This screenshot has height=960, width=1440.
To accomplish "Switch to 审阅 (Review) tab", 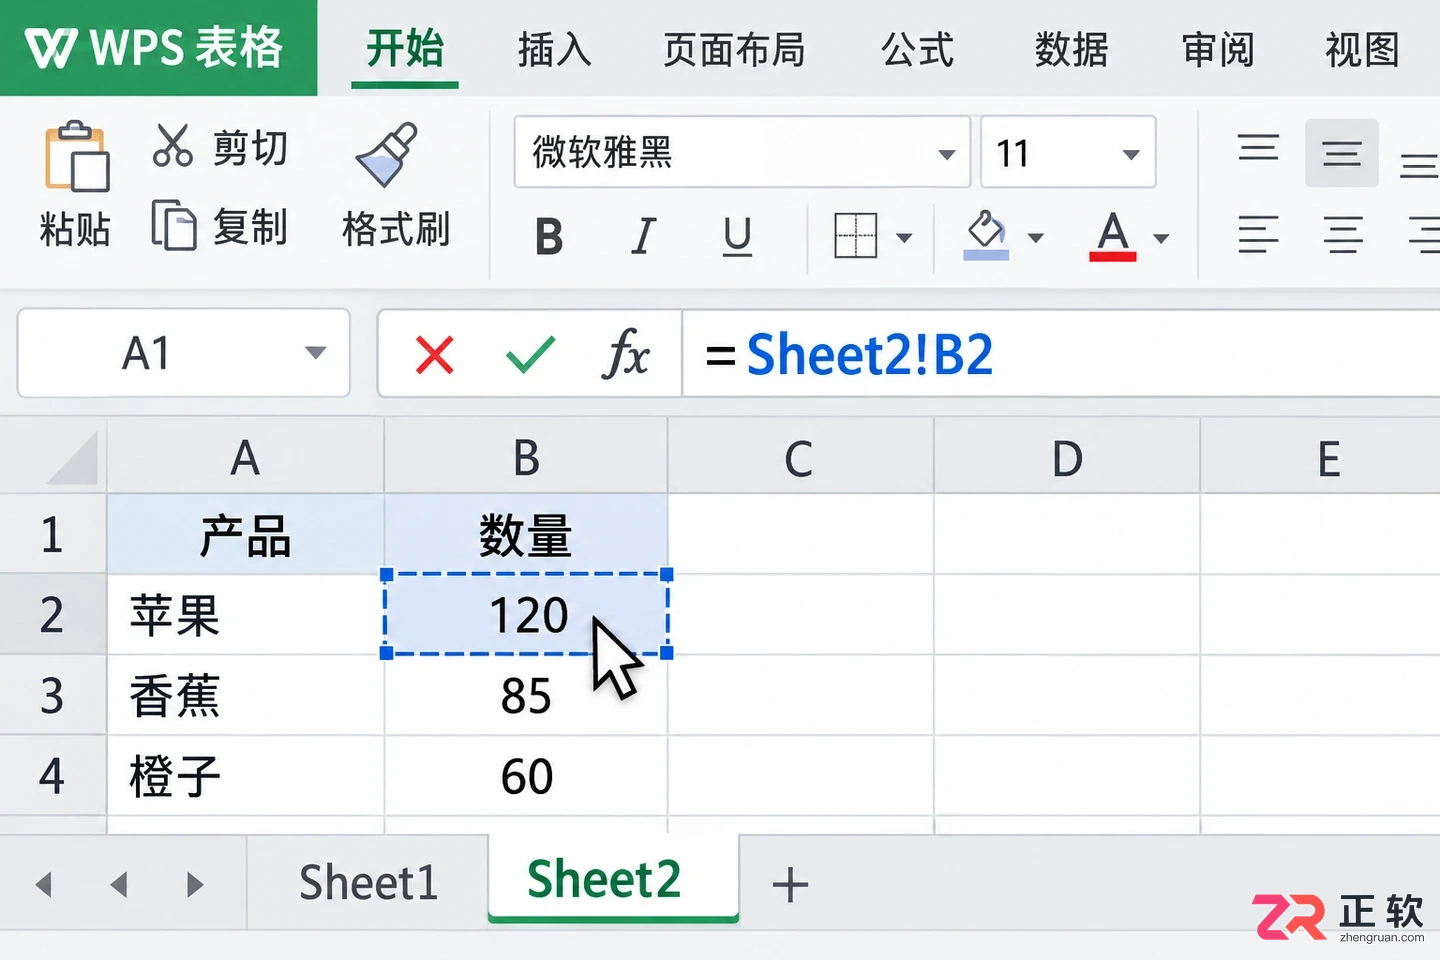I will tap(1217, 50).
